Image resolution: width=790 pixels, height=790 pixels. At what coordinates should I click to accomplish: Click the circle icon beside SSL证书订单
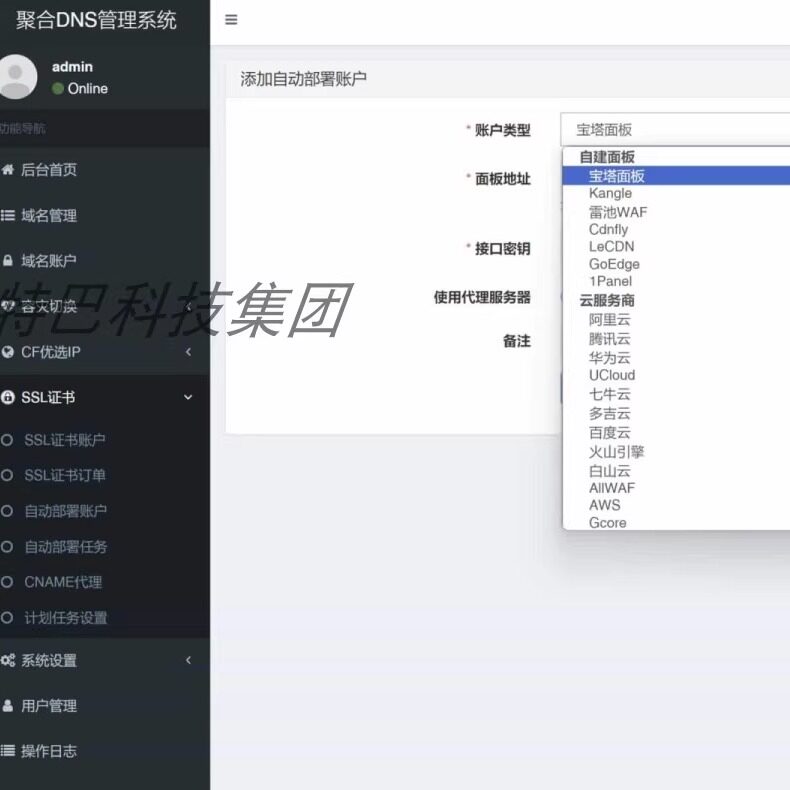7,475
